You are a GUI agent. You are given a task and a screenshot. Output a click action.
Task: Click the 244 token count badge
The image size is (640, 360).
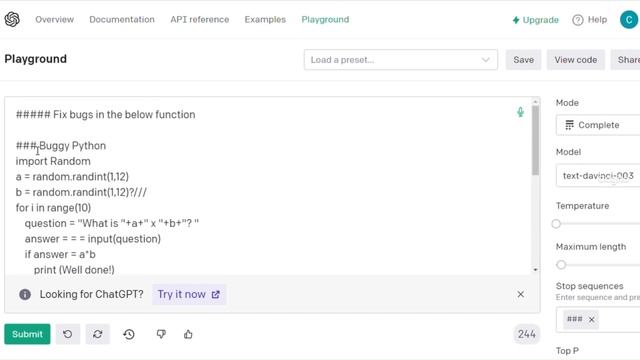(x=527, y=334)
